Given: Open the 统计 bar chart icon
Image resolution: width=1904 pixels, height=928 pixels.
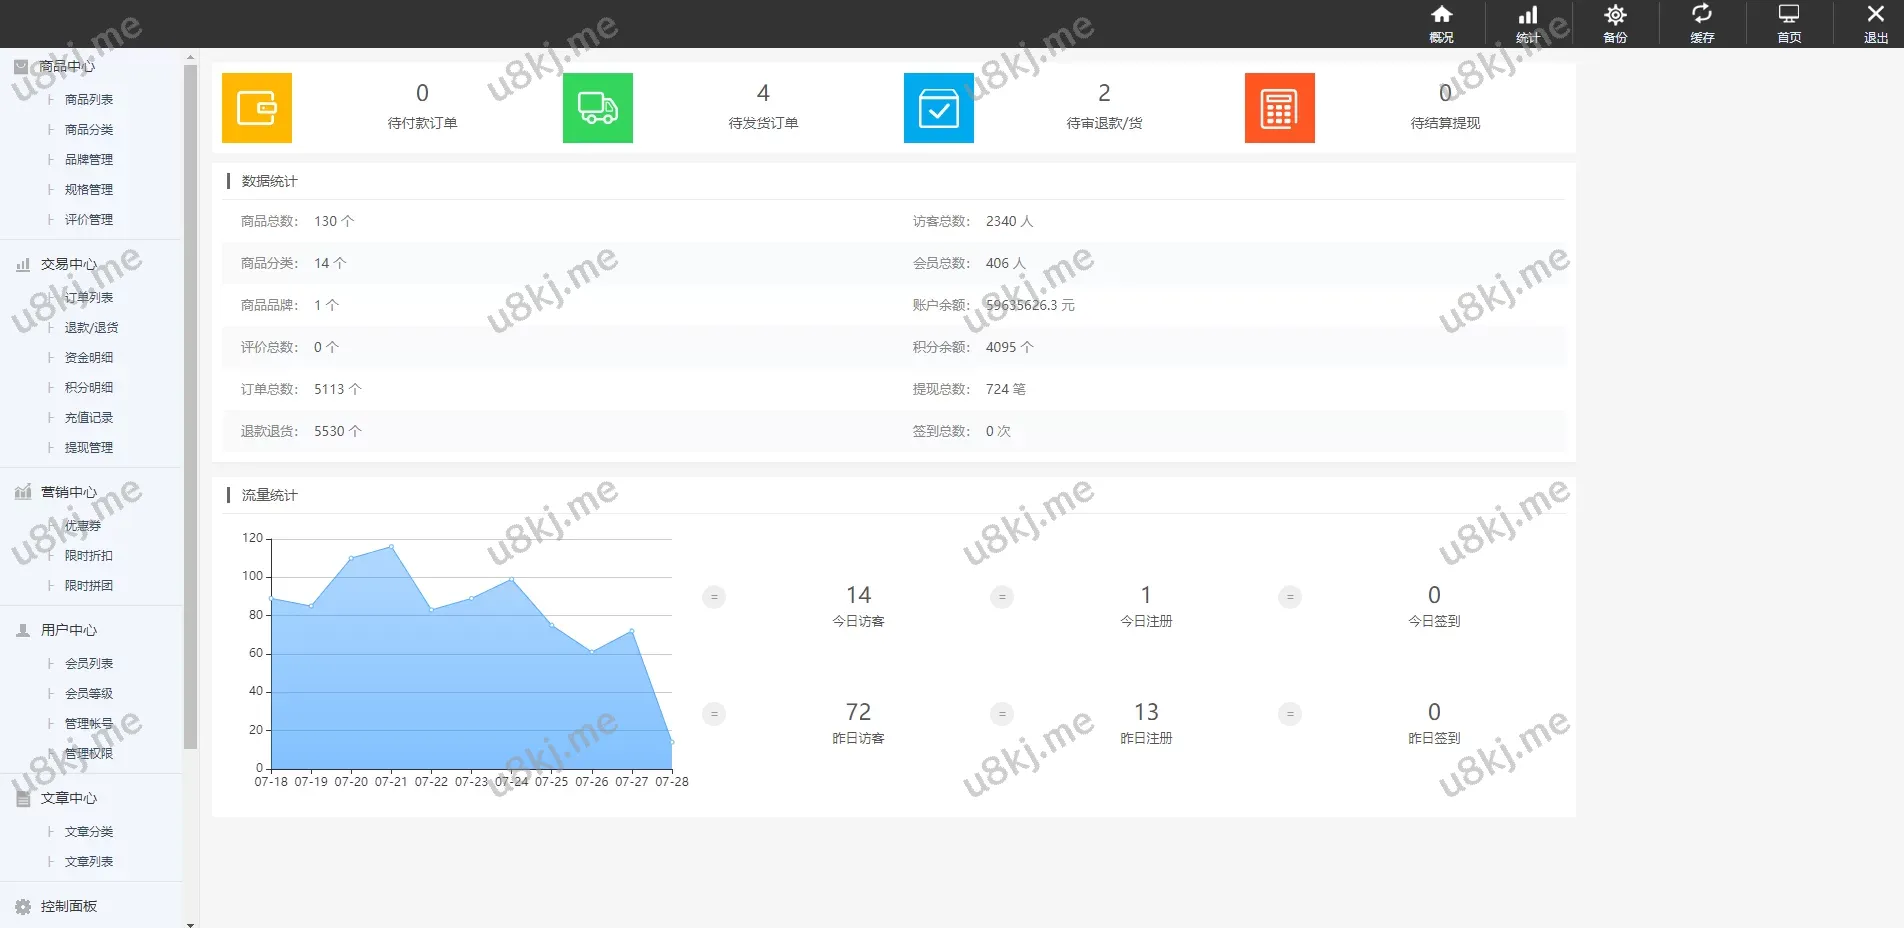Looking at the screenshot, I should coord(1528,23).
